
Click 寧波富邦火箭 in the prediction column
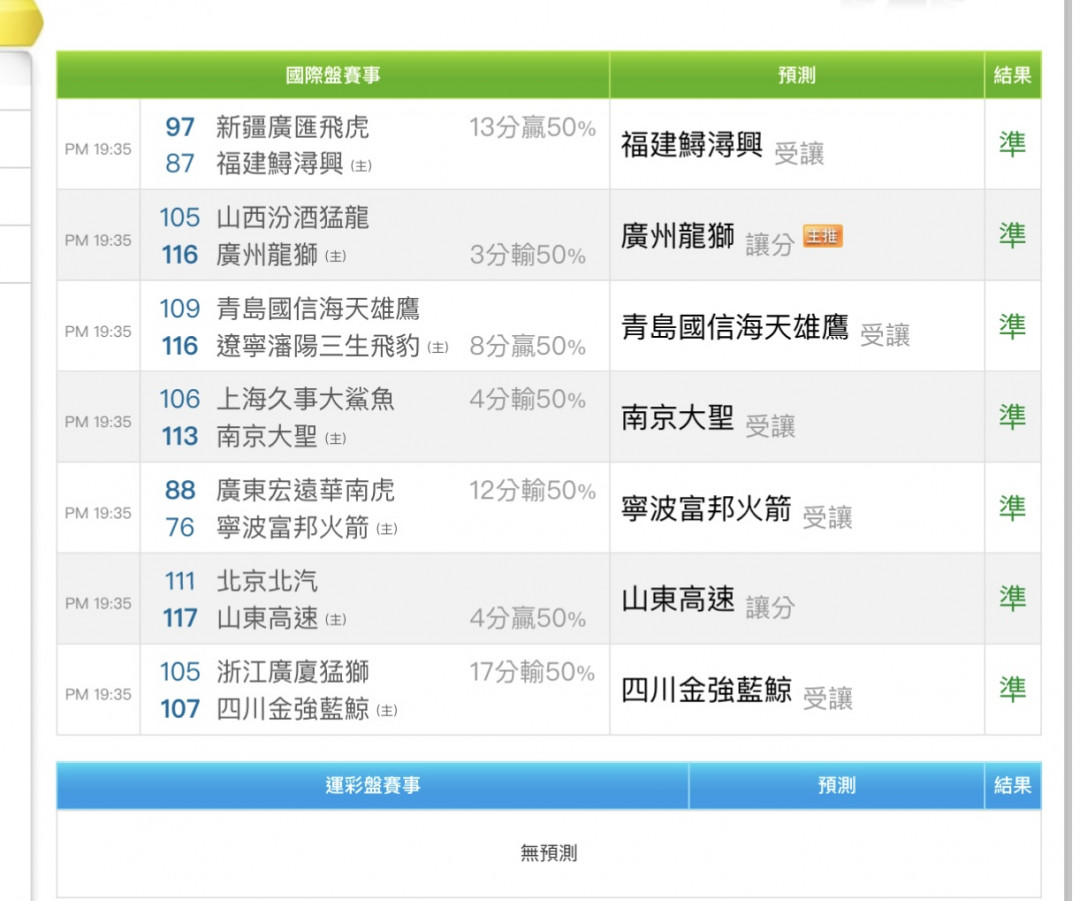pos(706,508)
